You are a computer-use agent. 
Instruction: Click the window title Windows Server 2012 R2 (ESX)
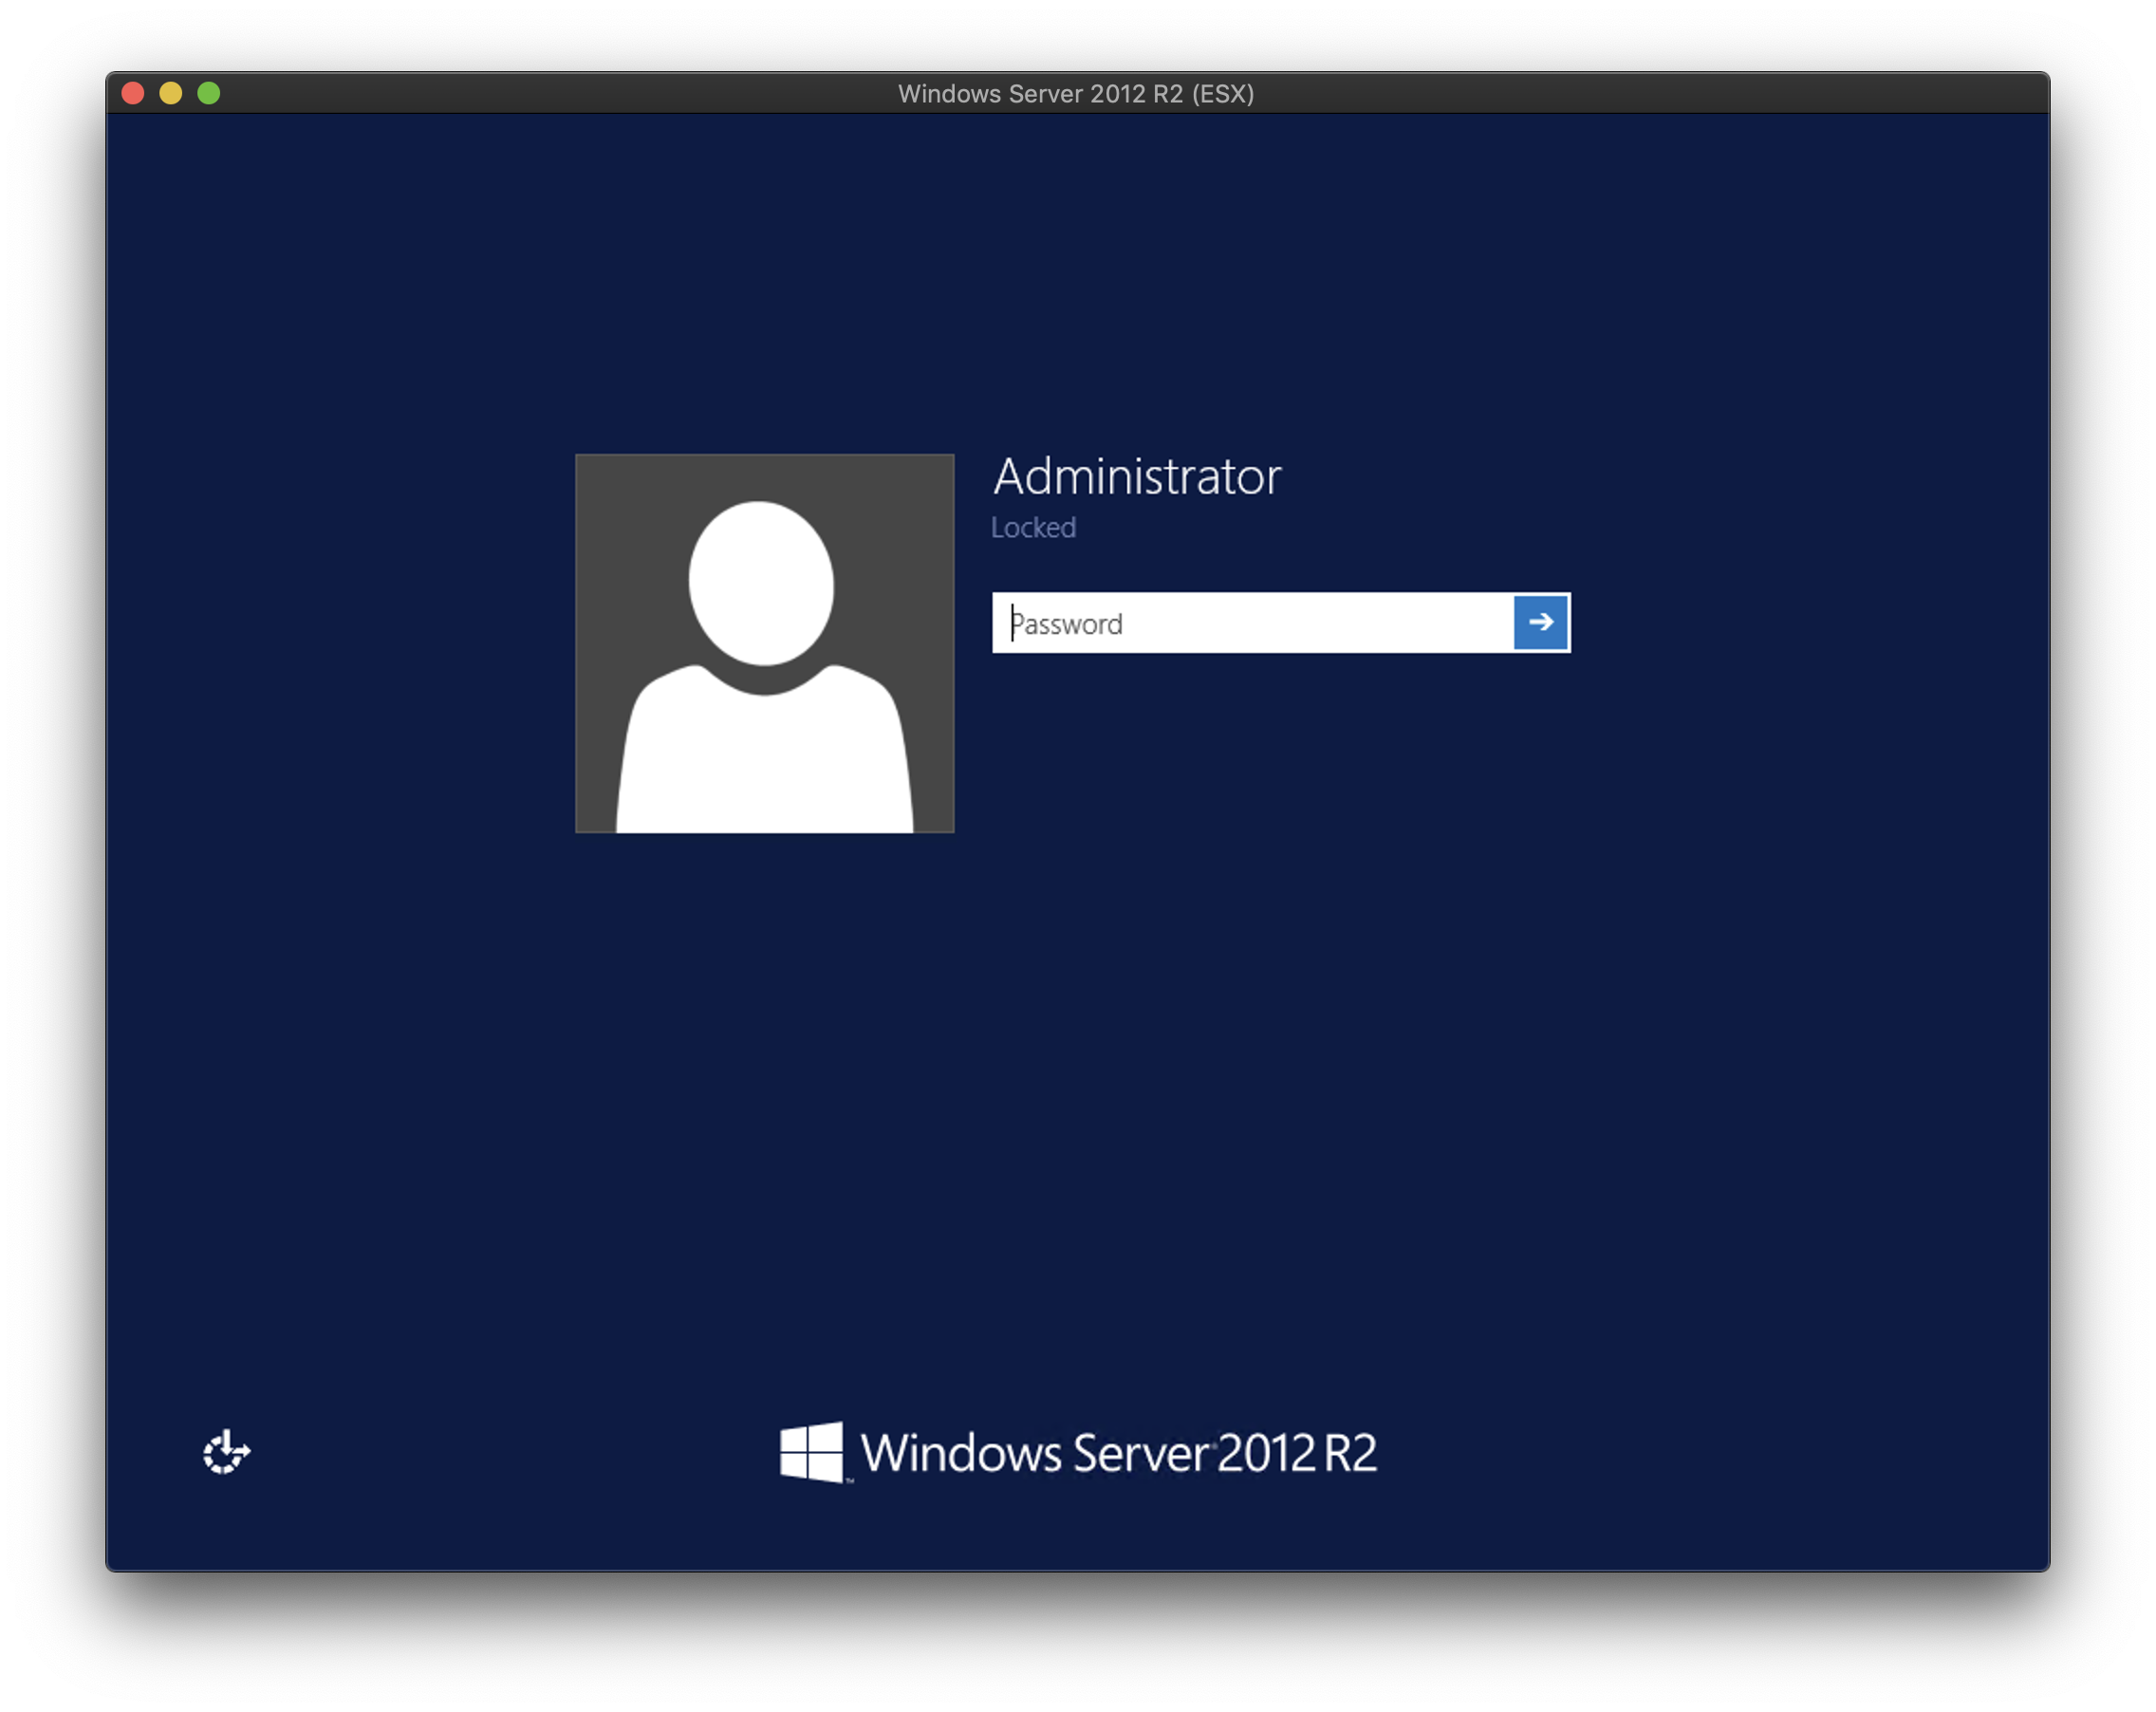(1075, 94)
